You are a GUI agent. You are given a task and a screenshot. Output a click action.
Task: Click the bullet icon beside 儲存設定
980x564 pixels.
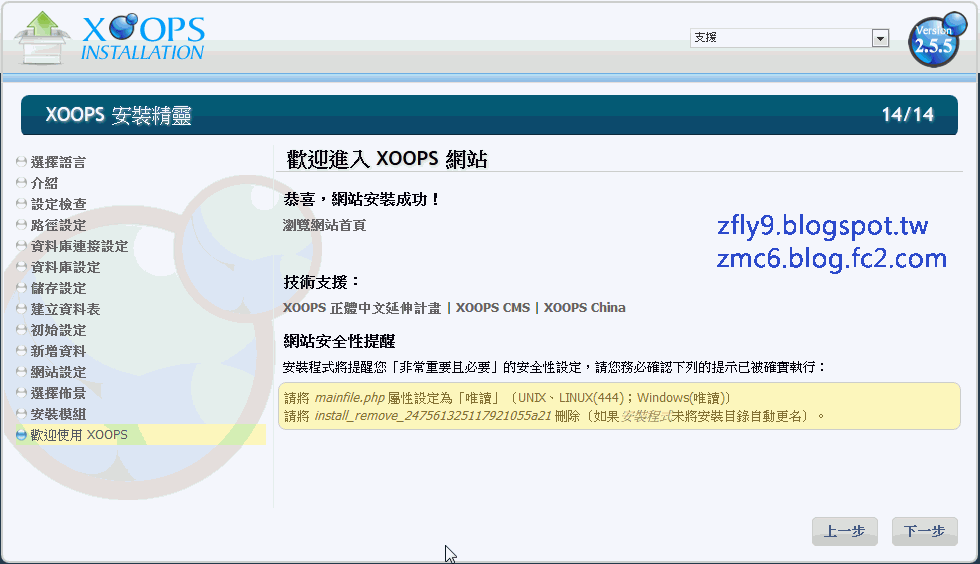(21, 288)
